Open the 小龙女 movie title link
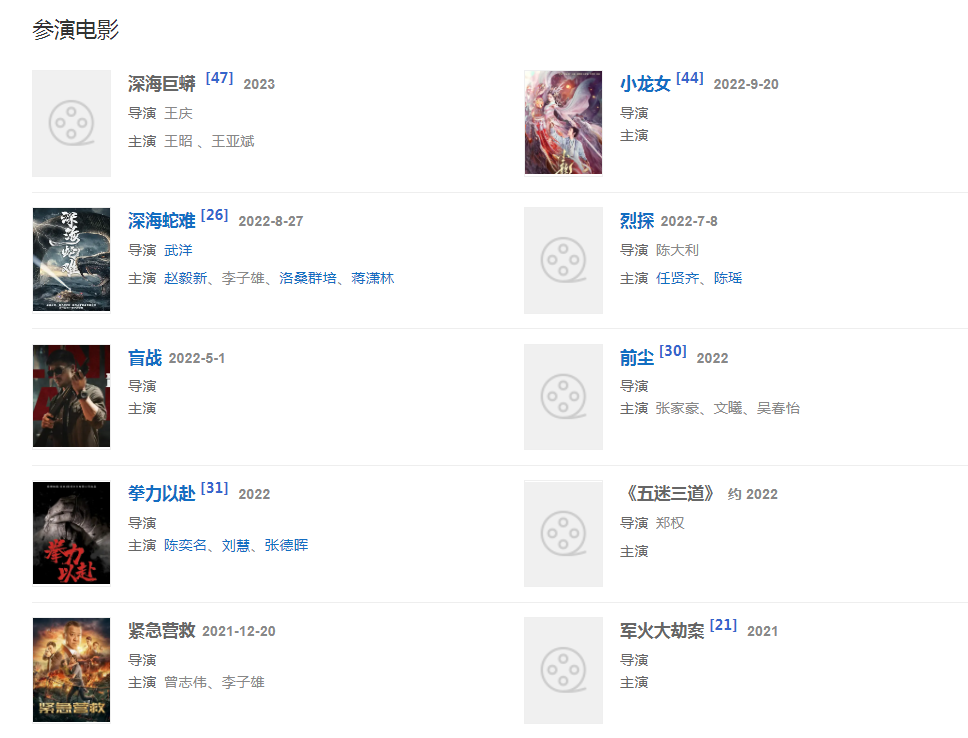The image size is (968, 738). [x=645, y=84]
